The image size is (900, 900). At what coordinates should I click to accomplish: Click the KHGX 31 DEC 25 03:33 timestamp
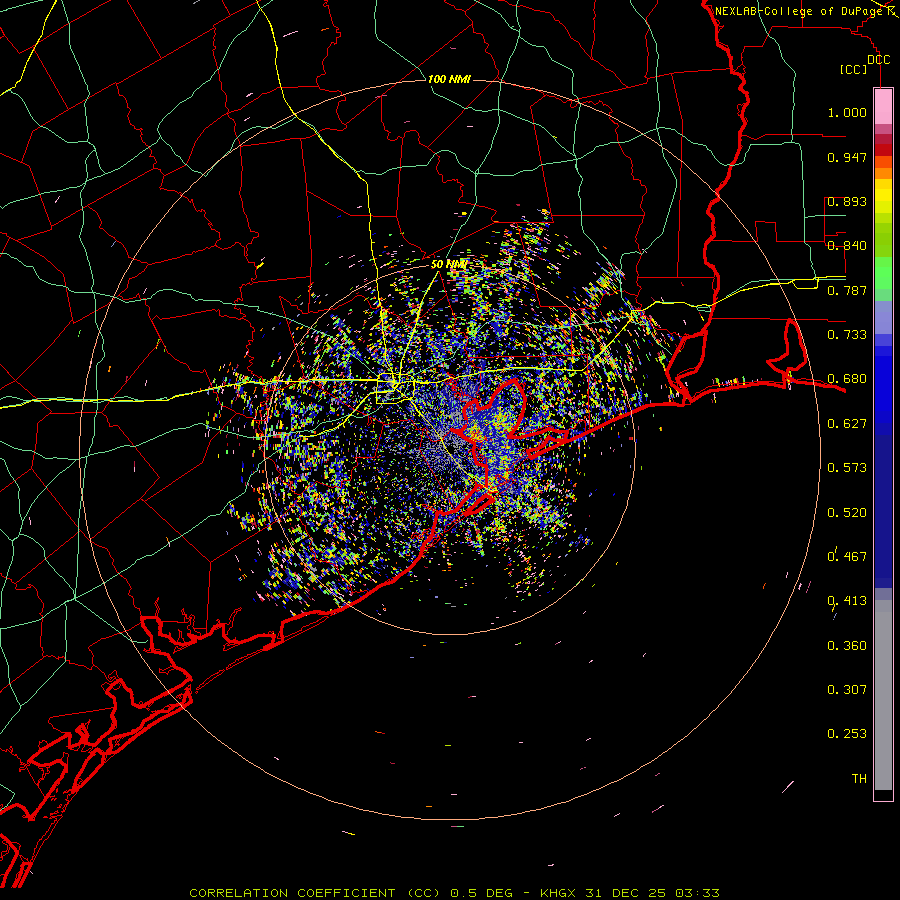click(629, 893)
